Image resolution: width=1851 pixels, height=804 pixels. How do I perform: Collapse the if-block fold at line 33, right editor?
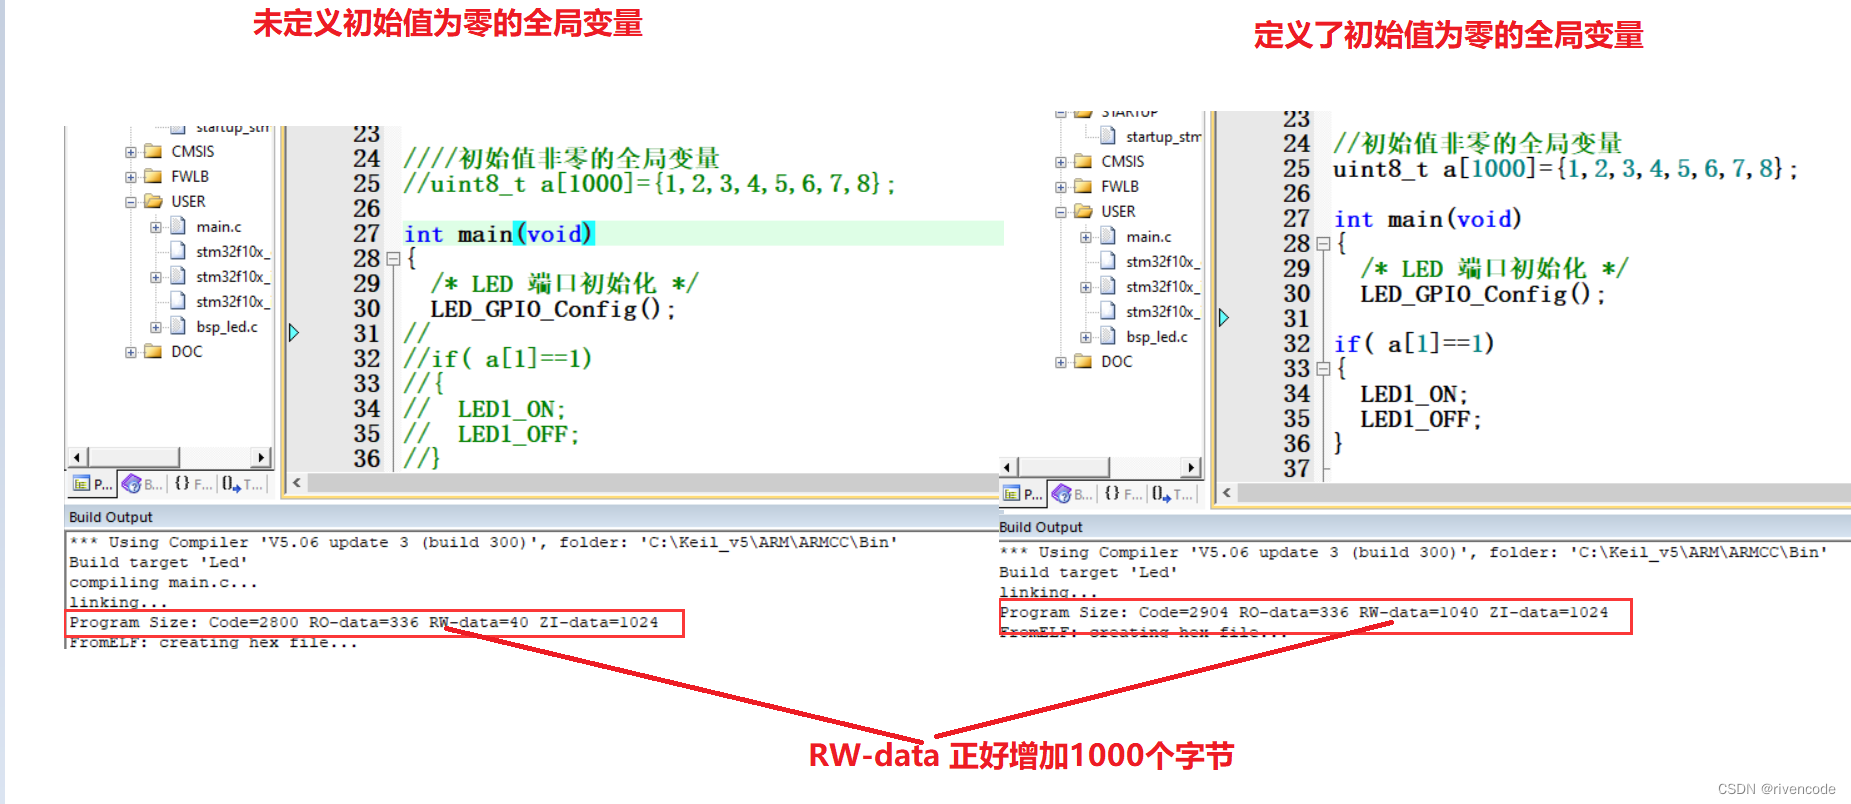(1323, 369)
